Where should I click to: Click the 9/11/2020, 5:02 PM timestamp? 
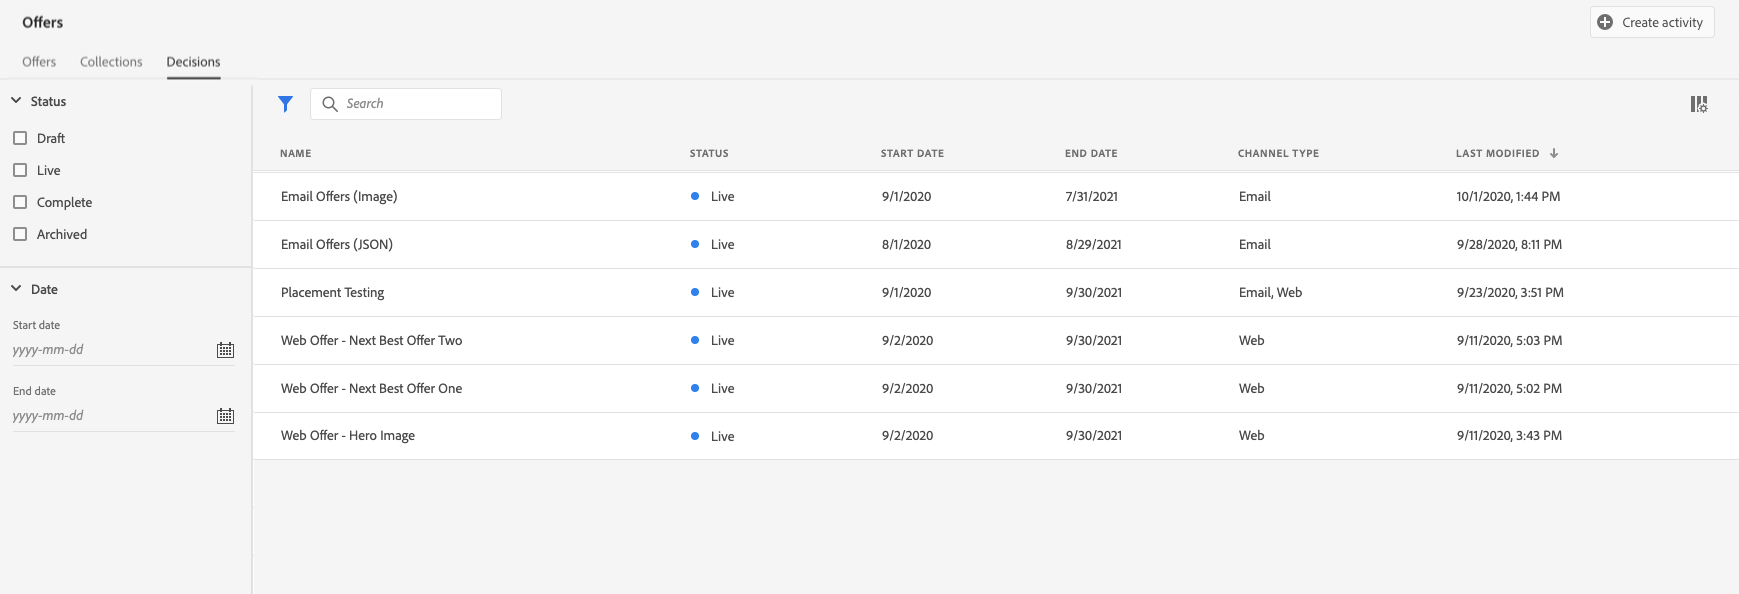click(1509, 388)
